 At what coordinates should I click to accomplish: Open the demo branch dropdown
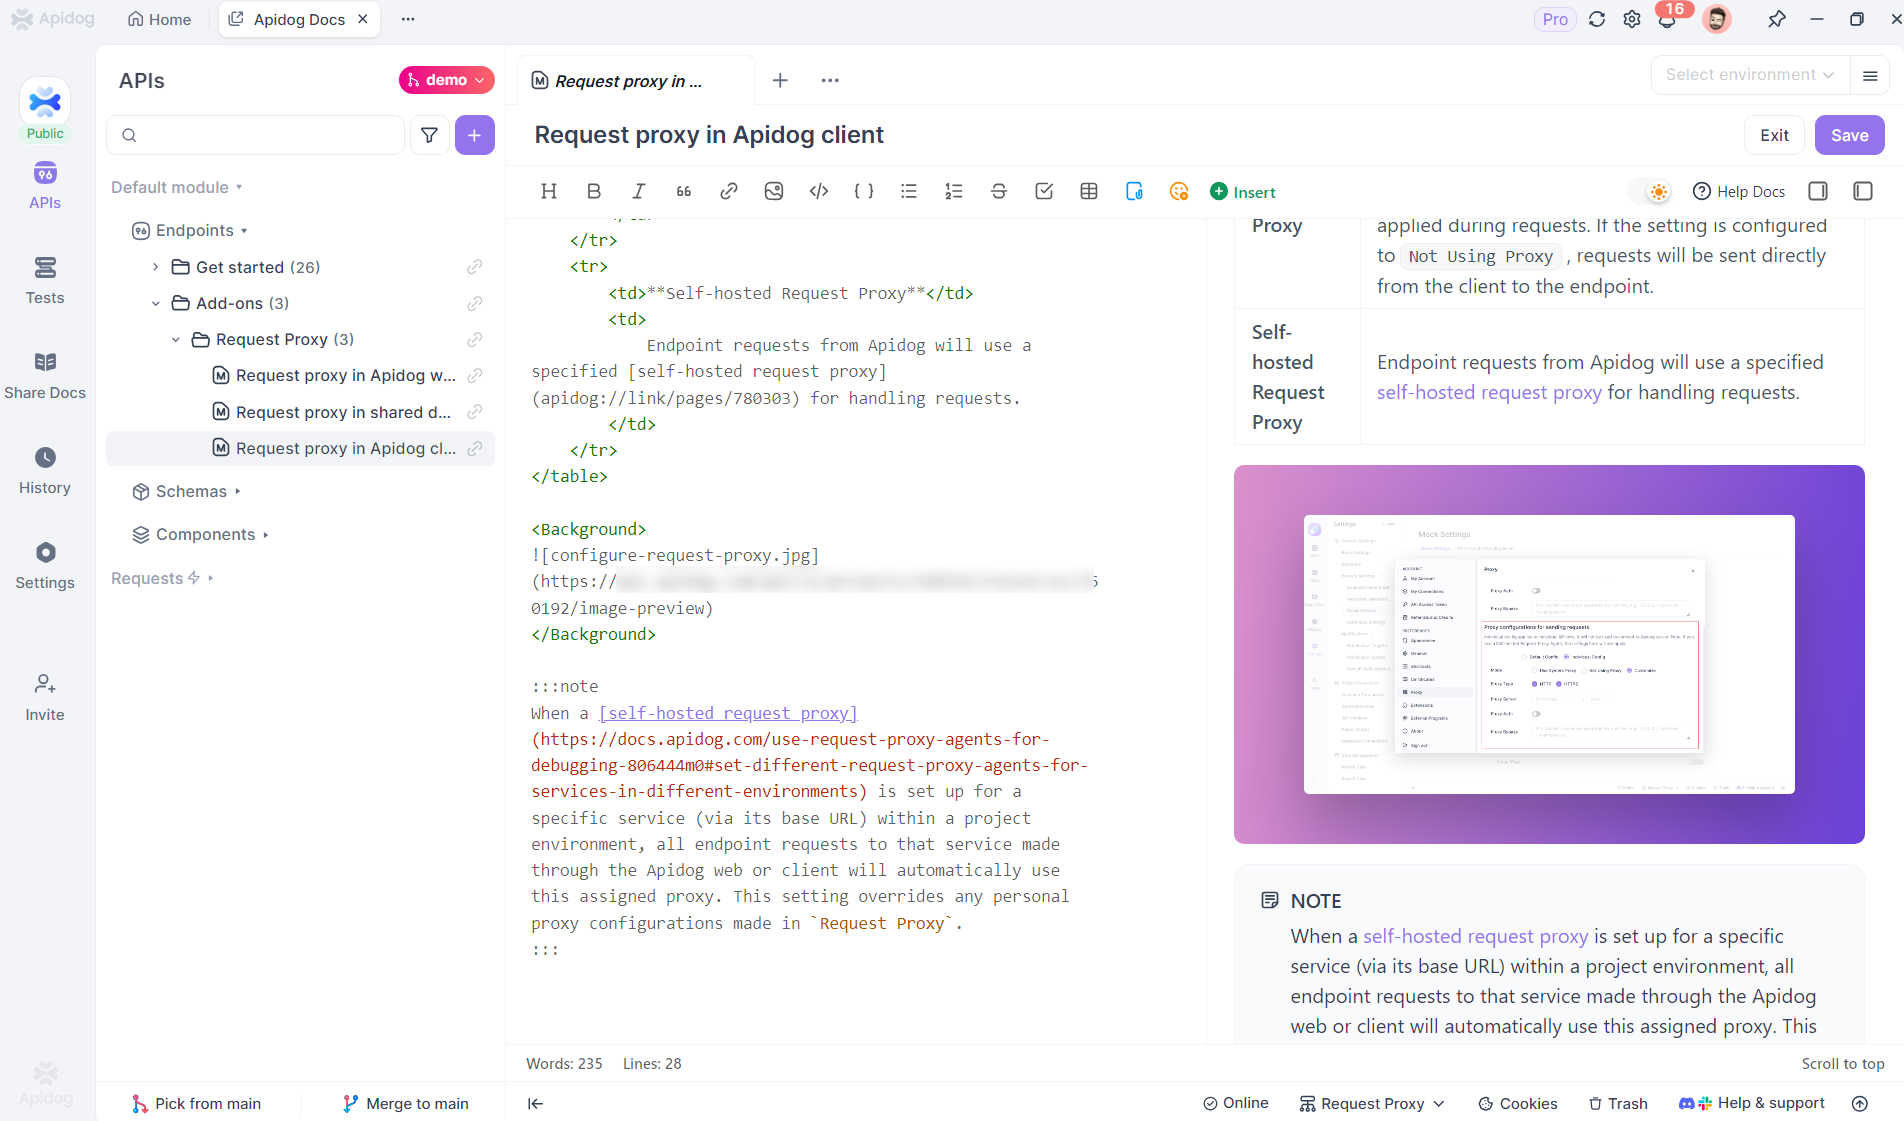(x=446, y=80)
